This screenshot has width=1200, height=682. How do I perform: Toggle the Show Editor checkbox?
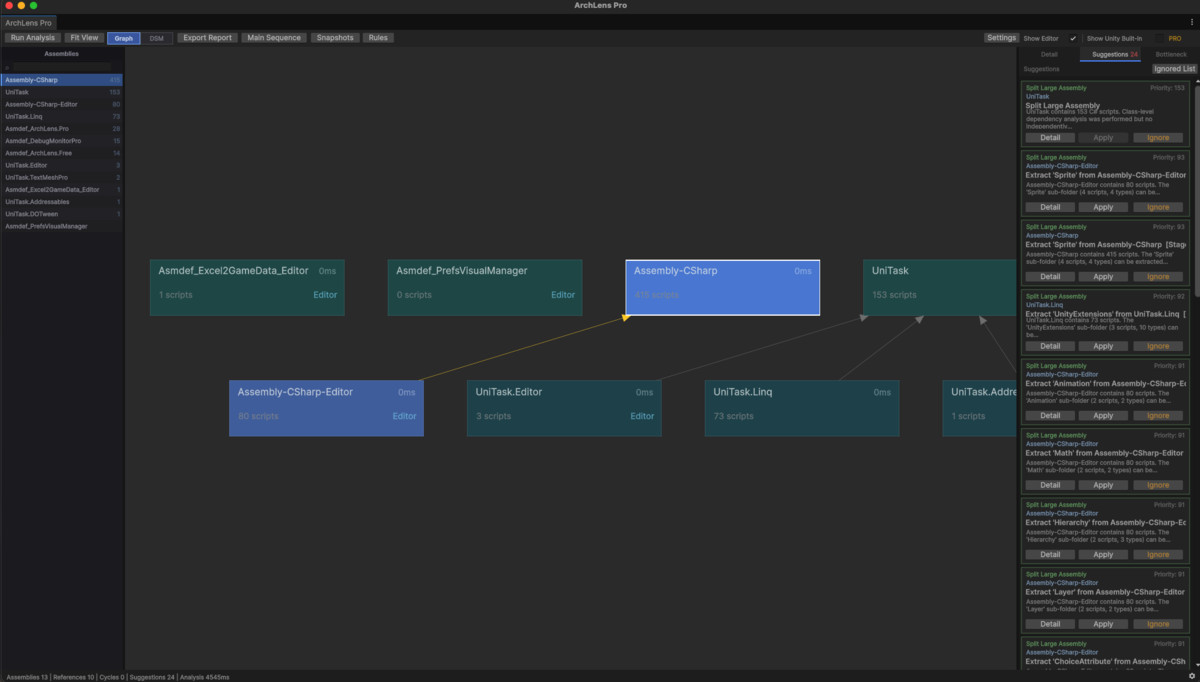[x=1073, y=38]
